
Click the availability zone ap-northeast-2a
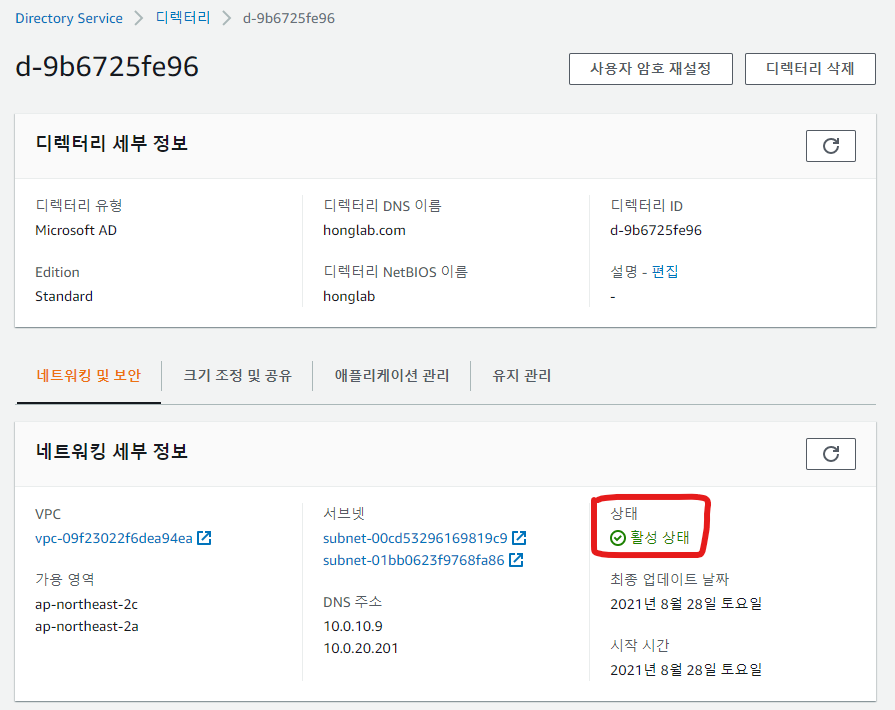pyautogui.click(x=86, y=627)
